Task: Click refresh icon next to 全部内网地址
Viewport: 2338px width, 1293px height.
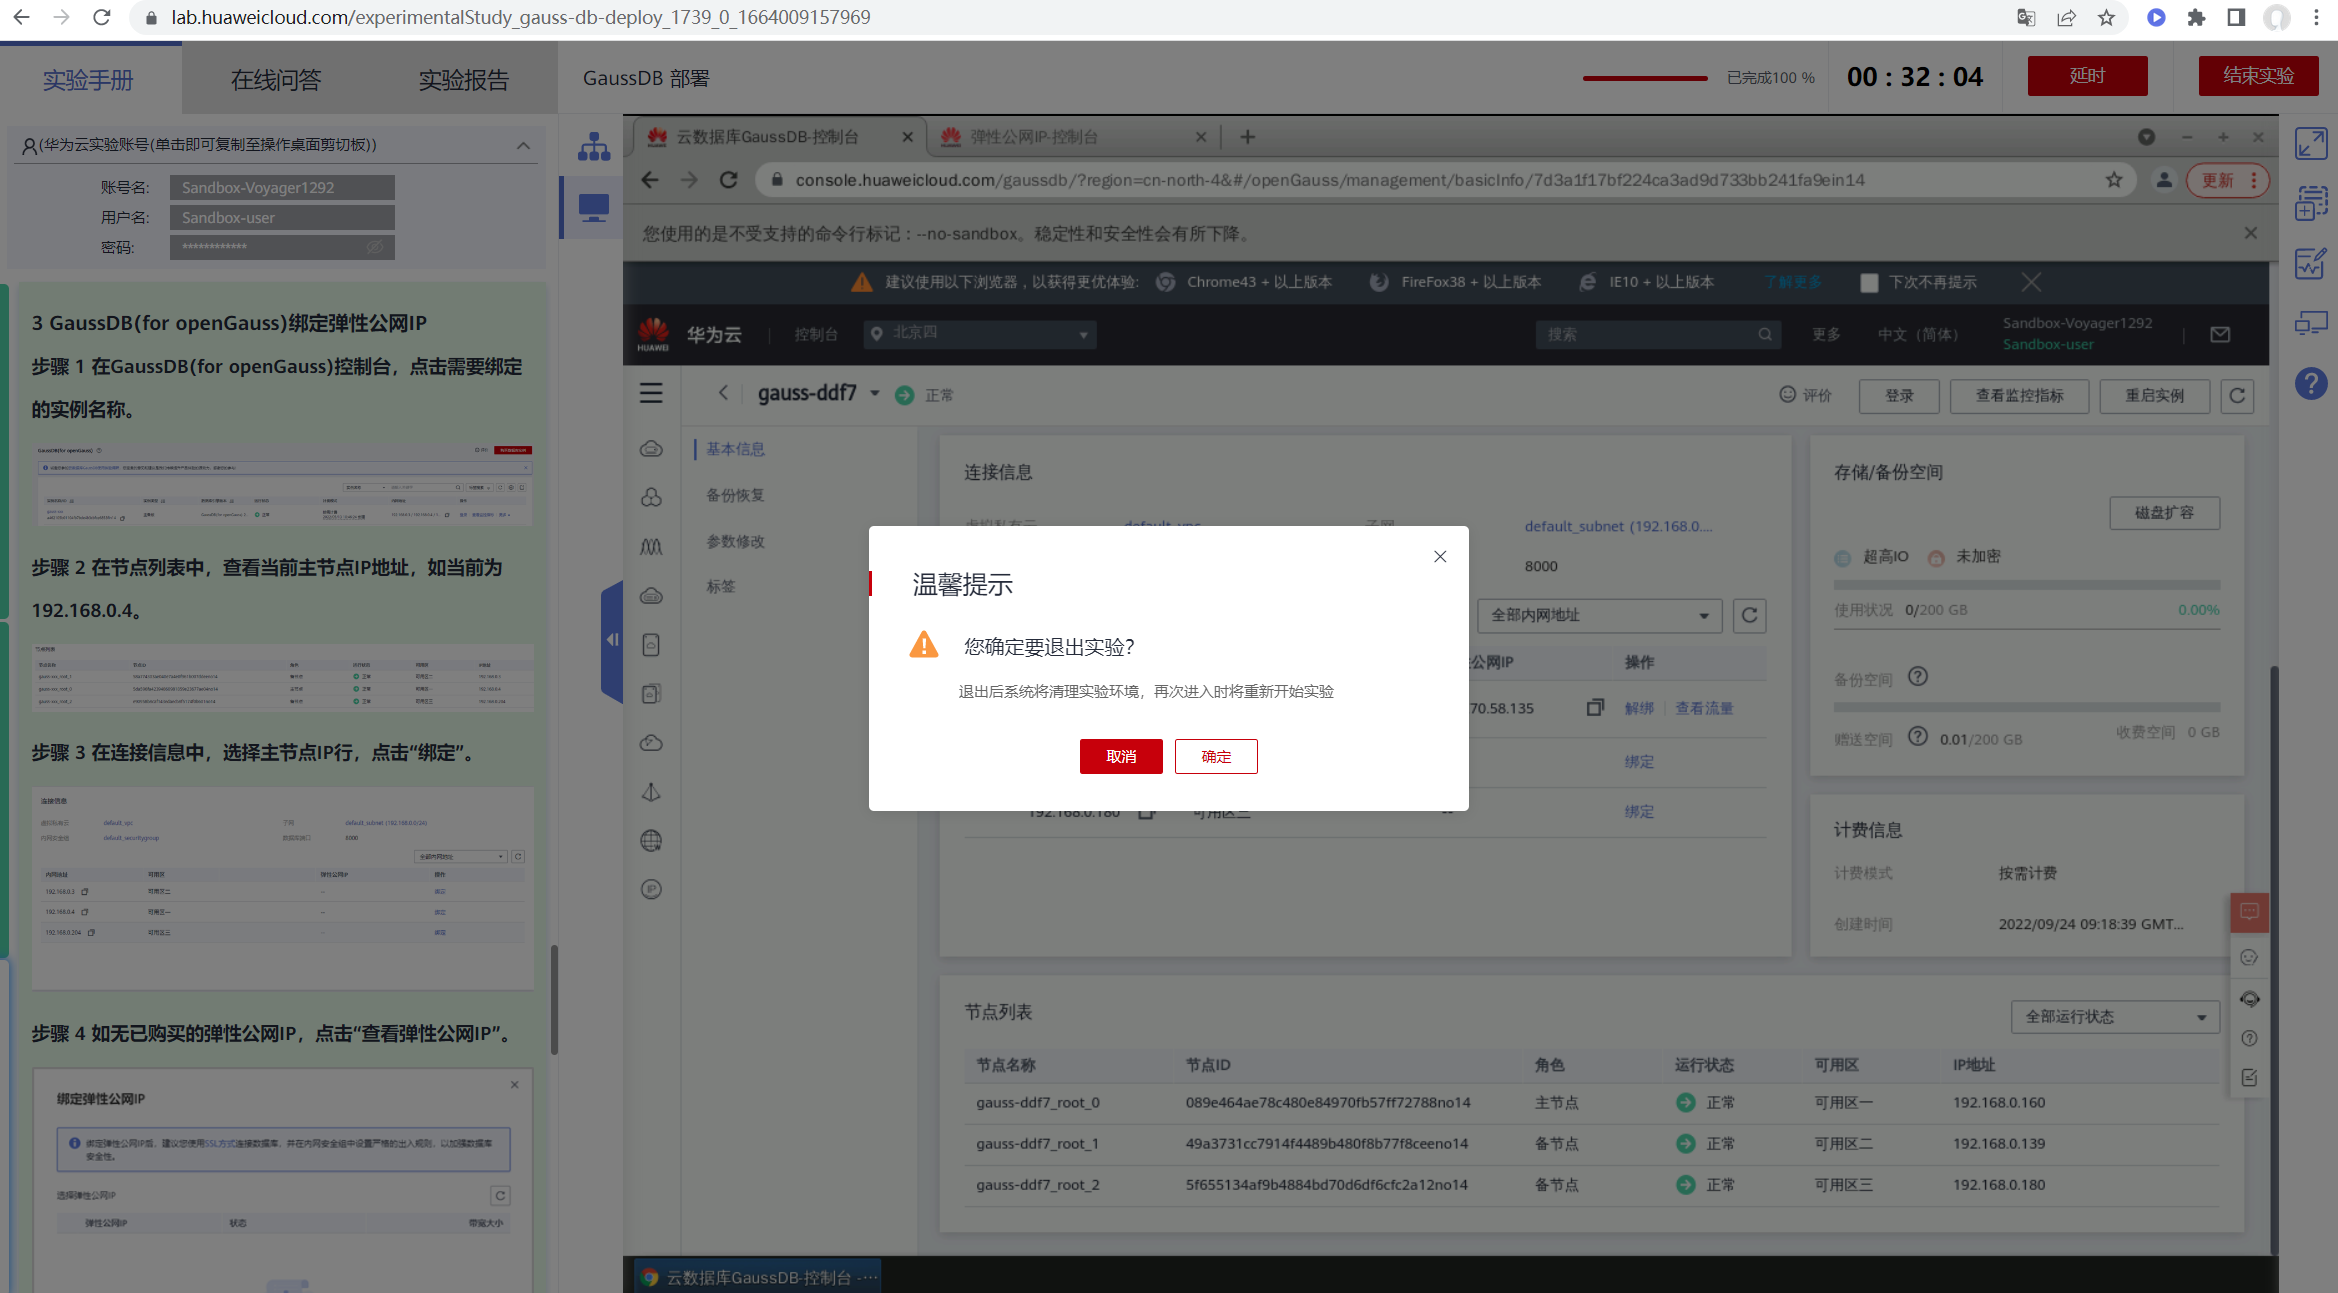Action: tap(1749, 615)
